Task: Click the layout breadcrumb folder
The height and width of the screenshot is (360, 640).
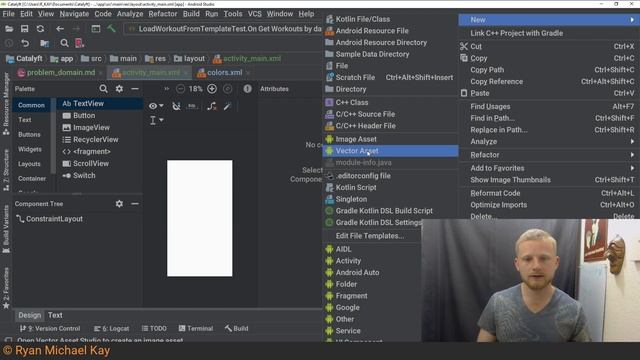Action: 189,59
